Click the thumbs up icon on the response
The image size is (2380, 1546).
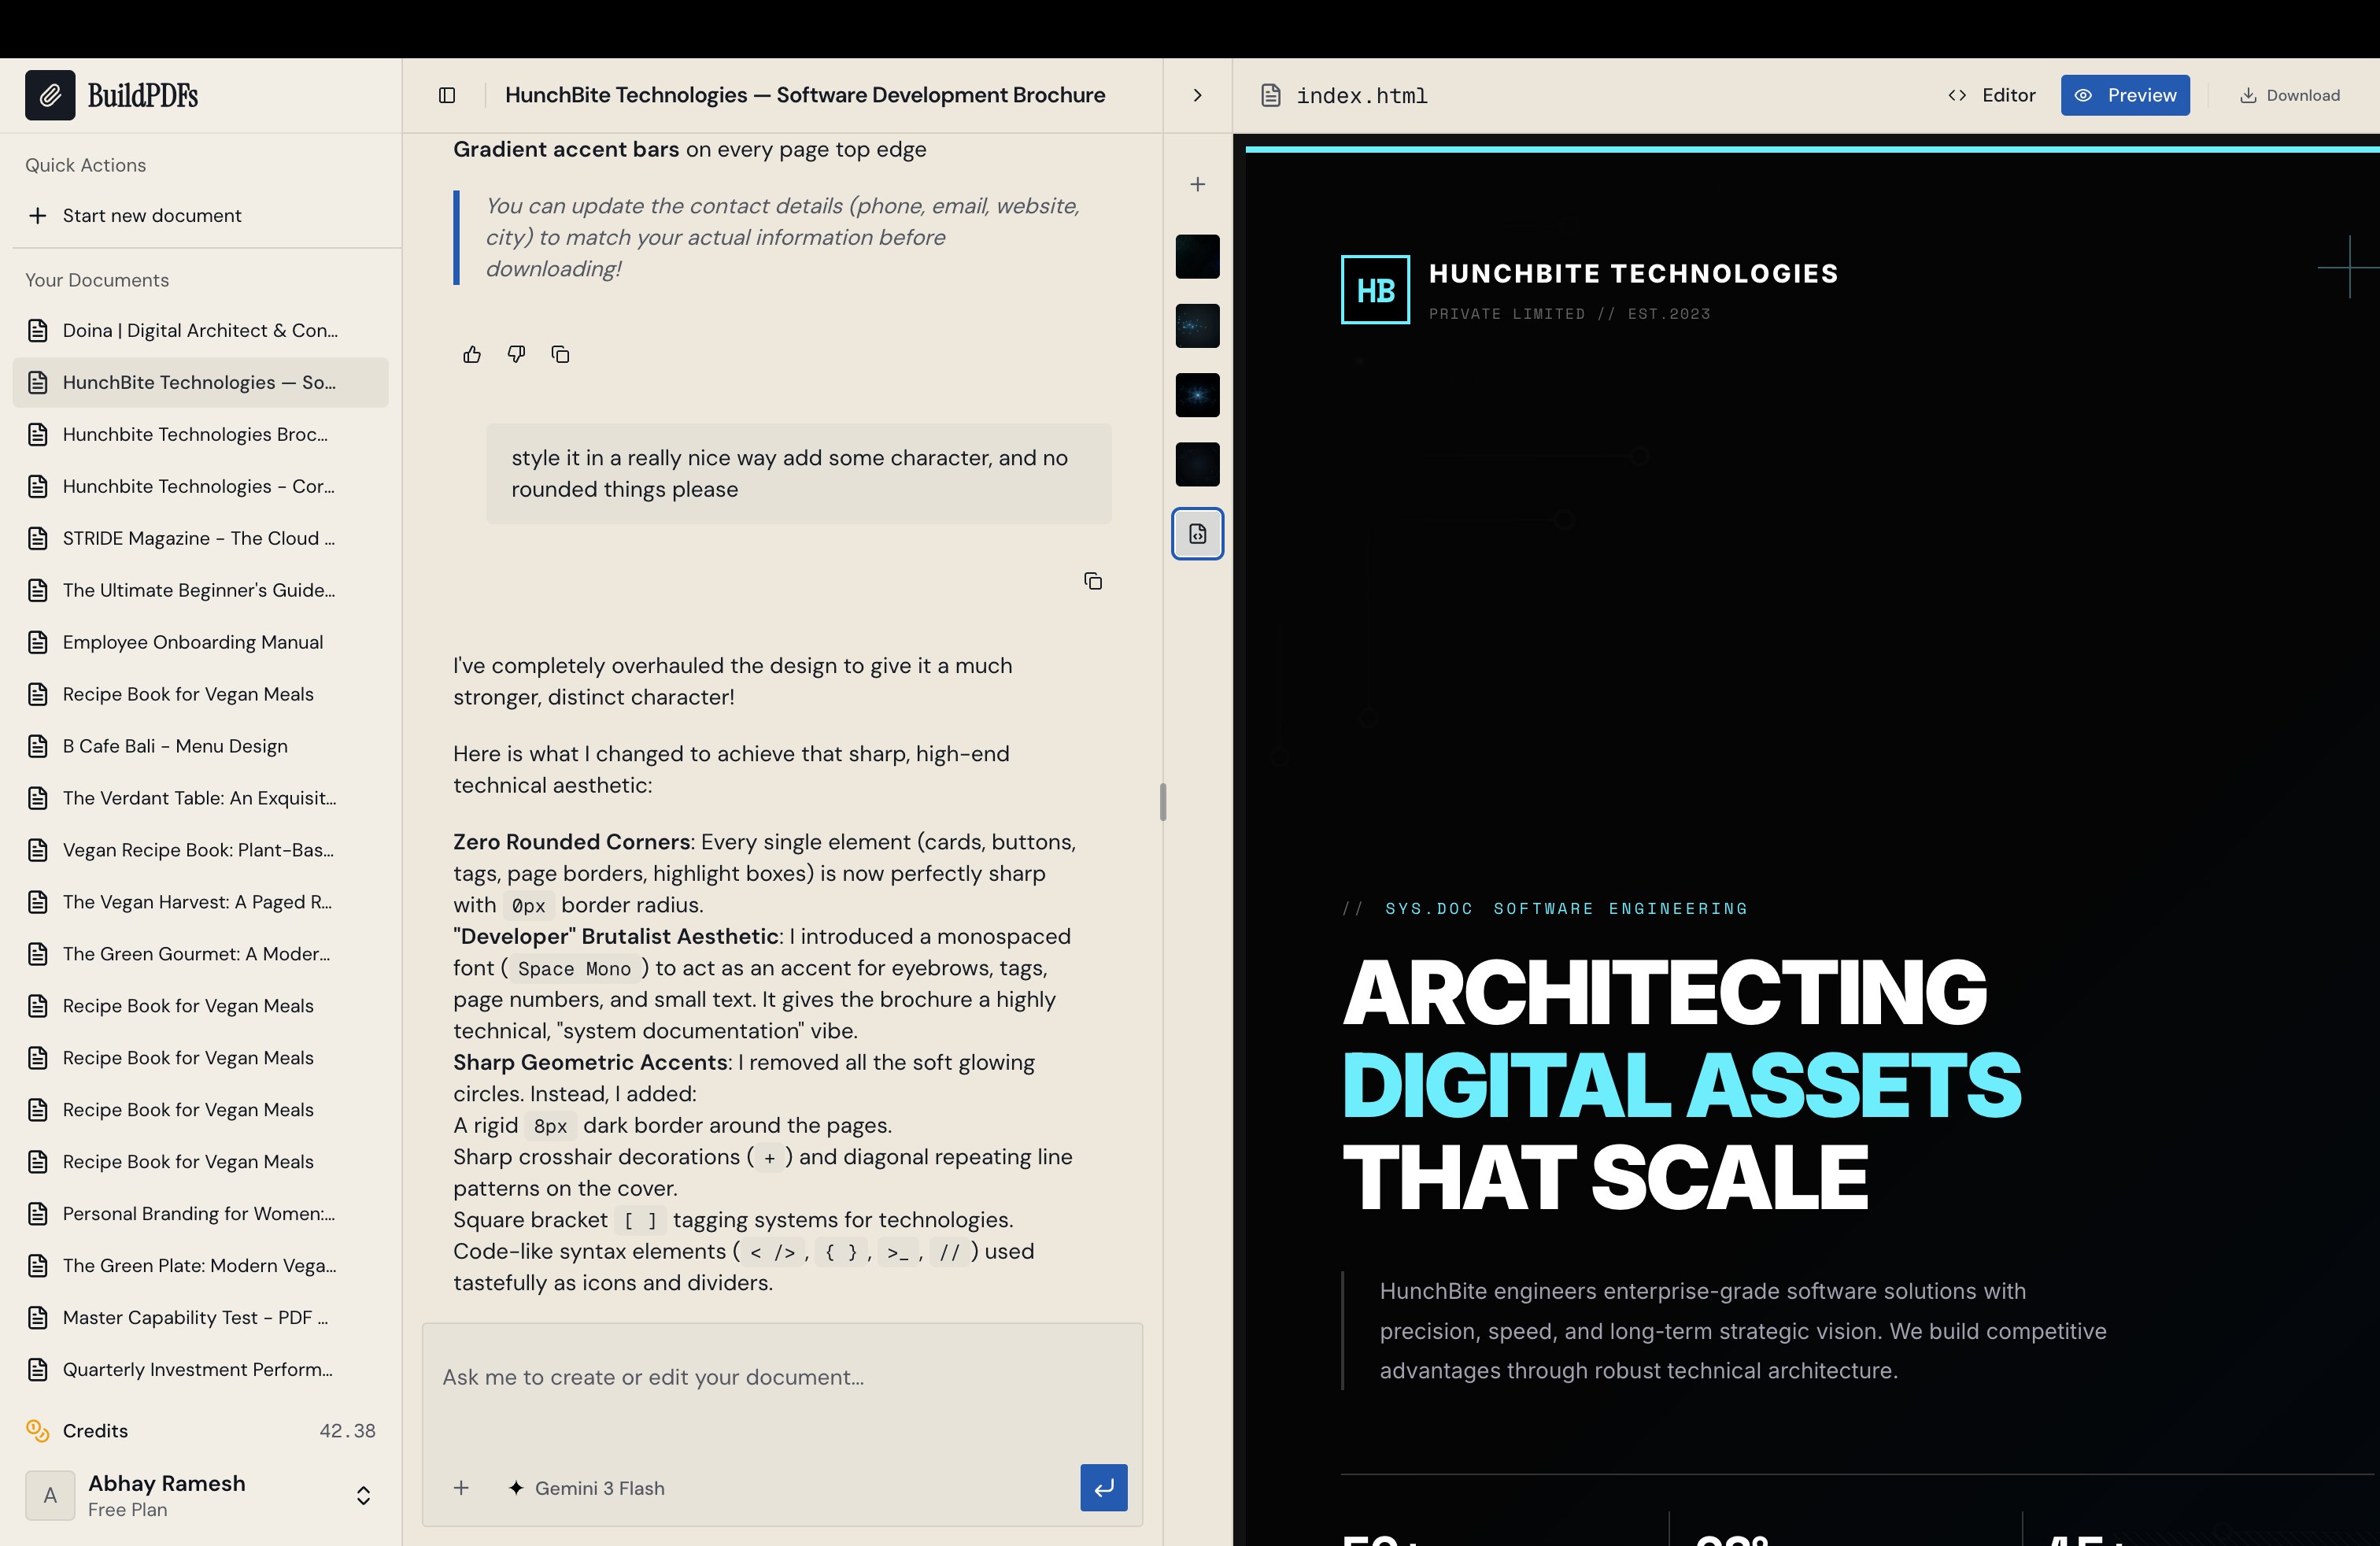tap(471, 354)
